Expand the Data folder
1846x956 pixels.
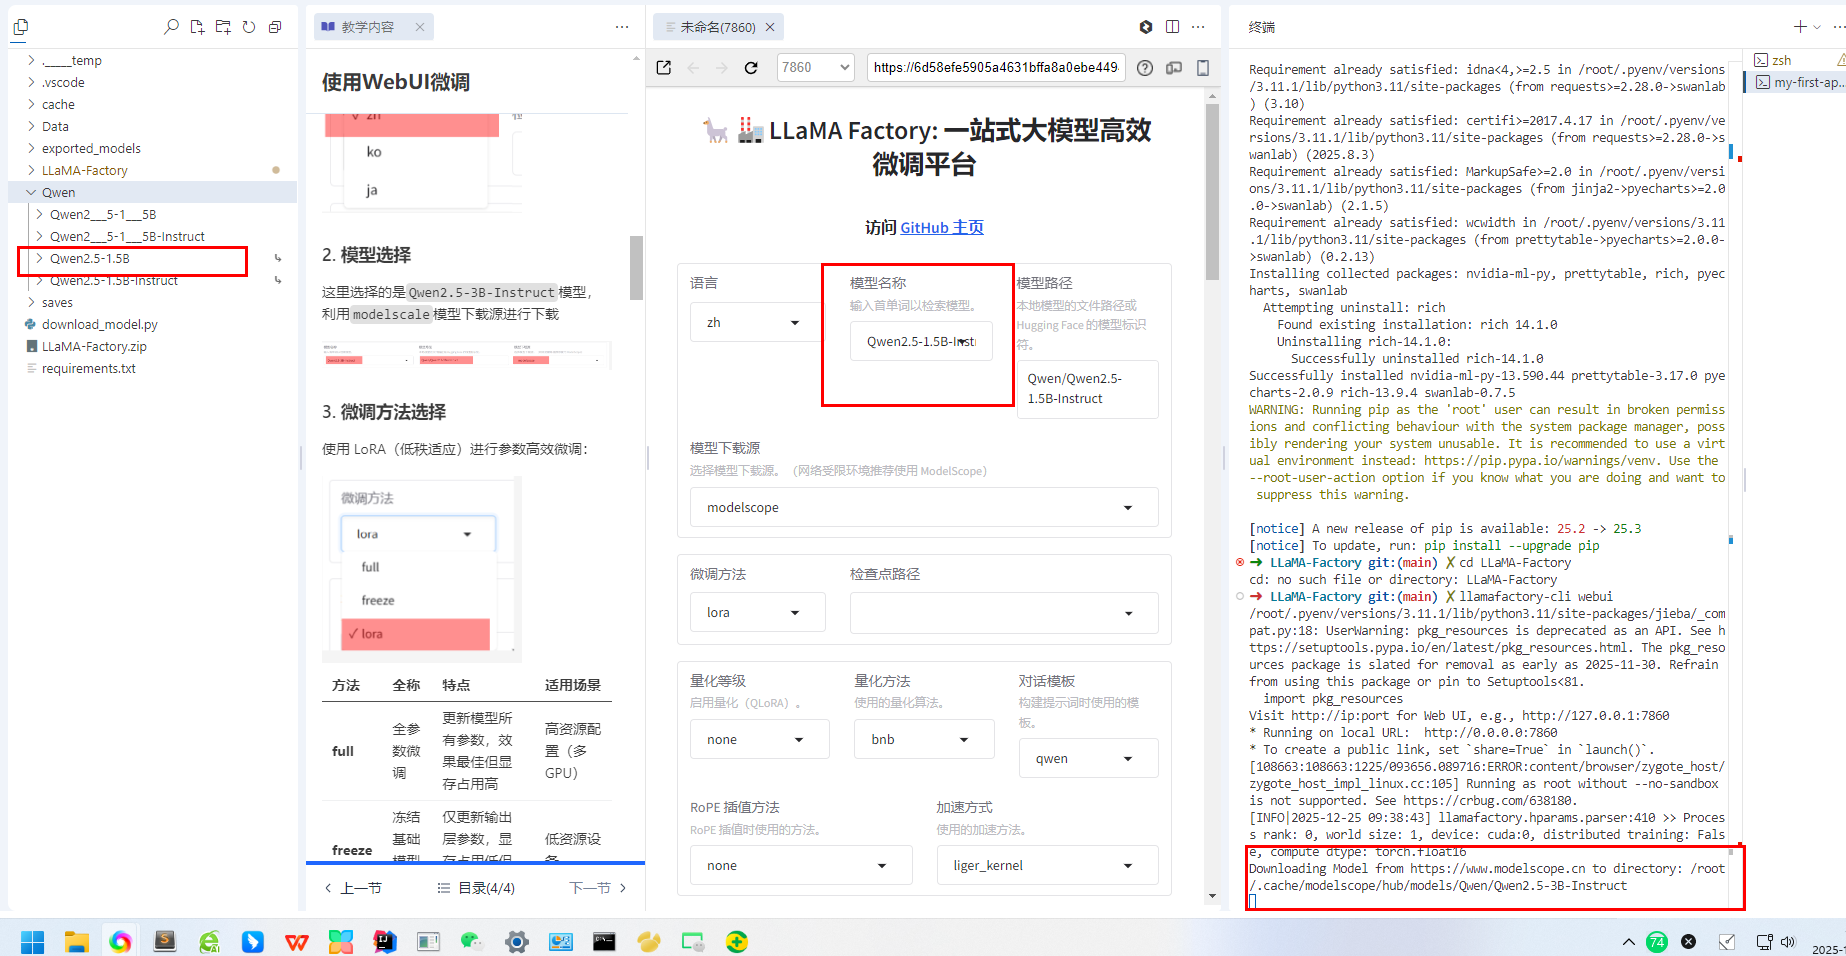point(152,126)
